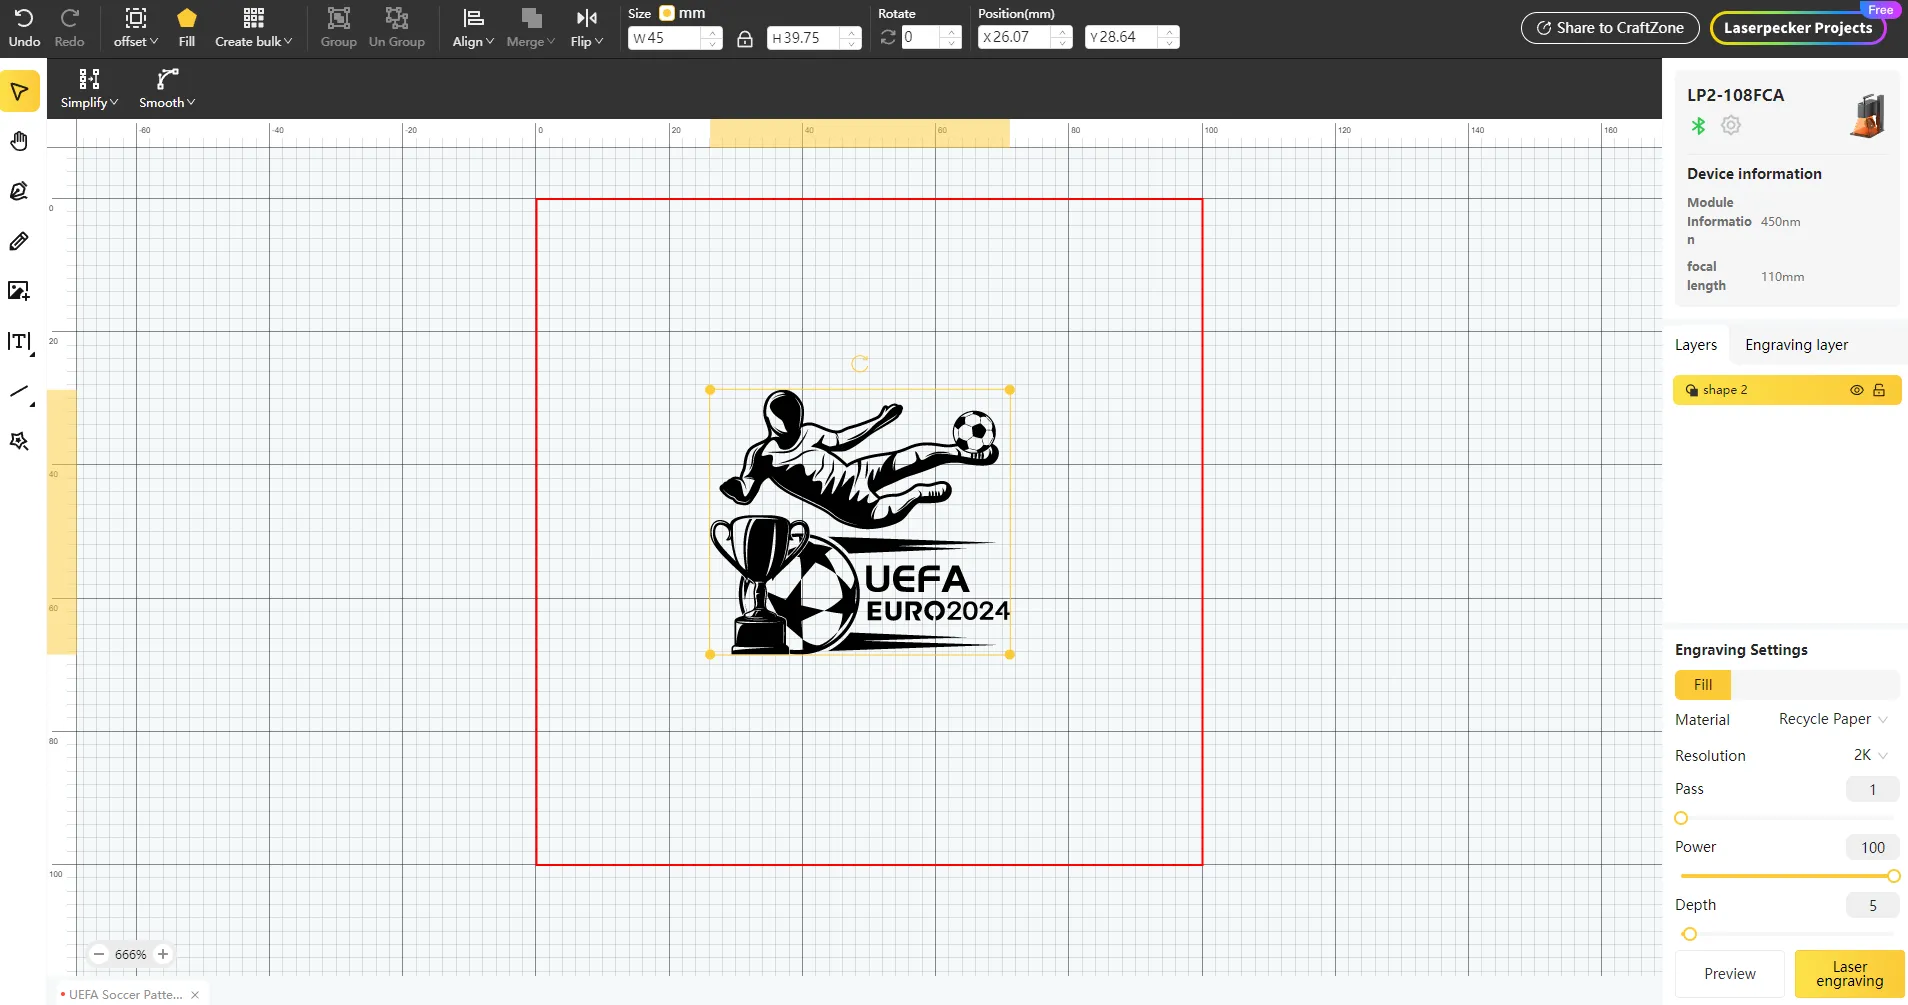Click the Device information heading
The height and width of the screenshot is (1005, 1908).
click(x=1754, y=174)
